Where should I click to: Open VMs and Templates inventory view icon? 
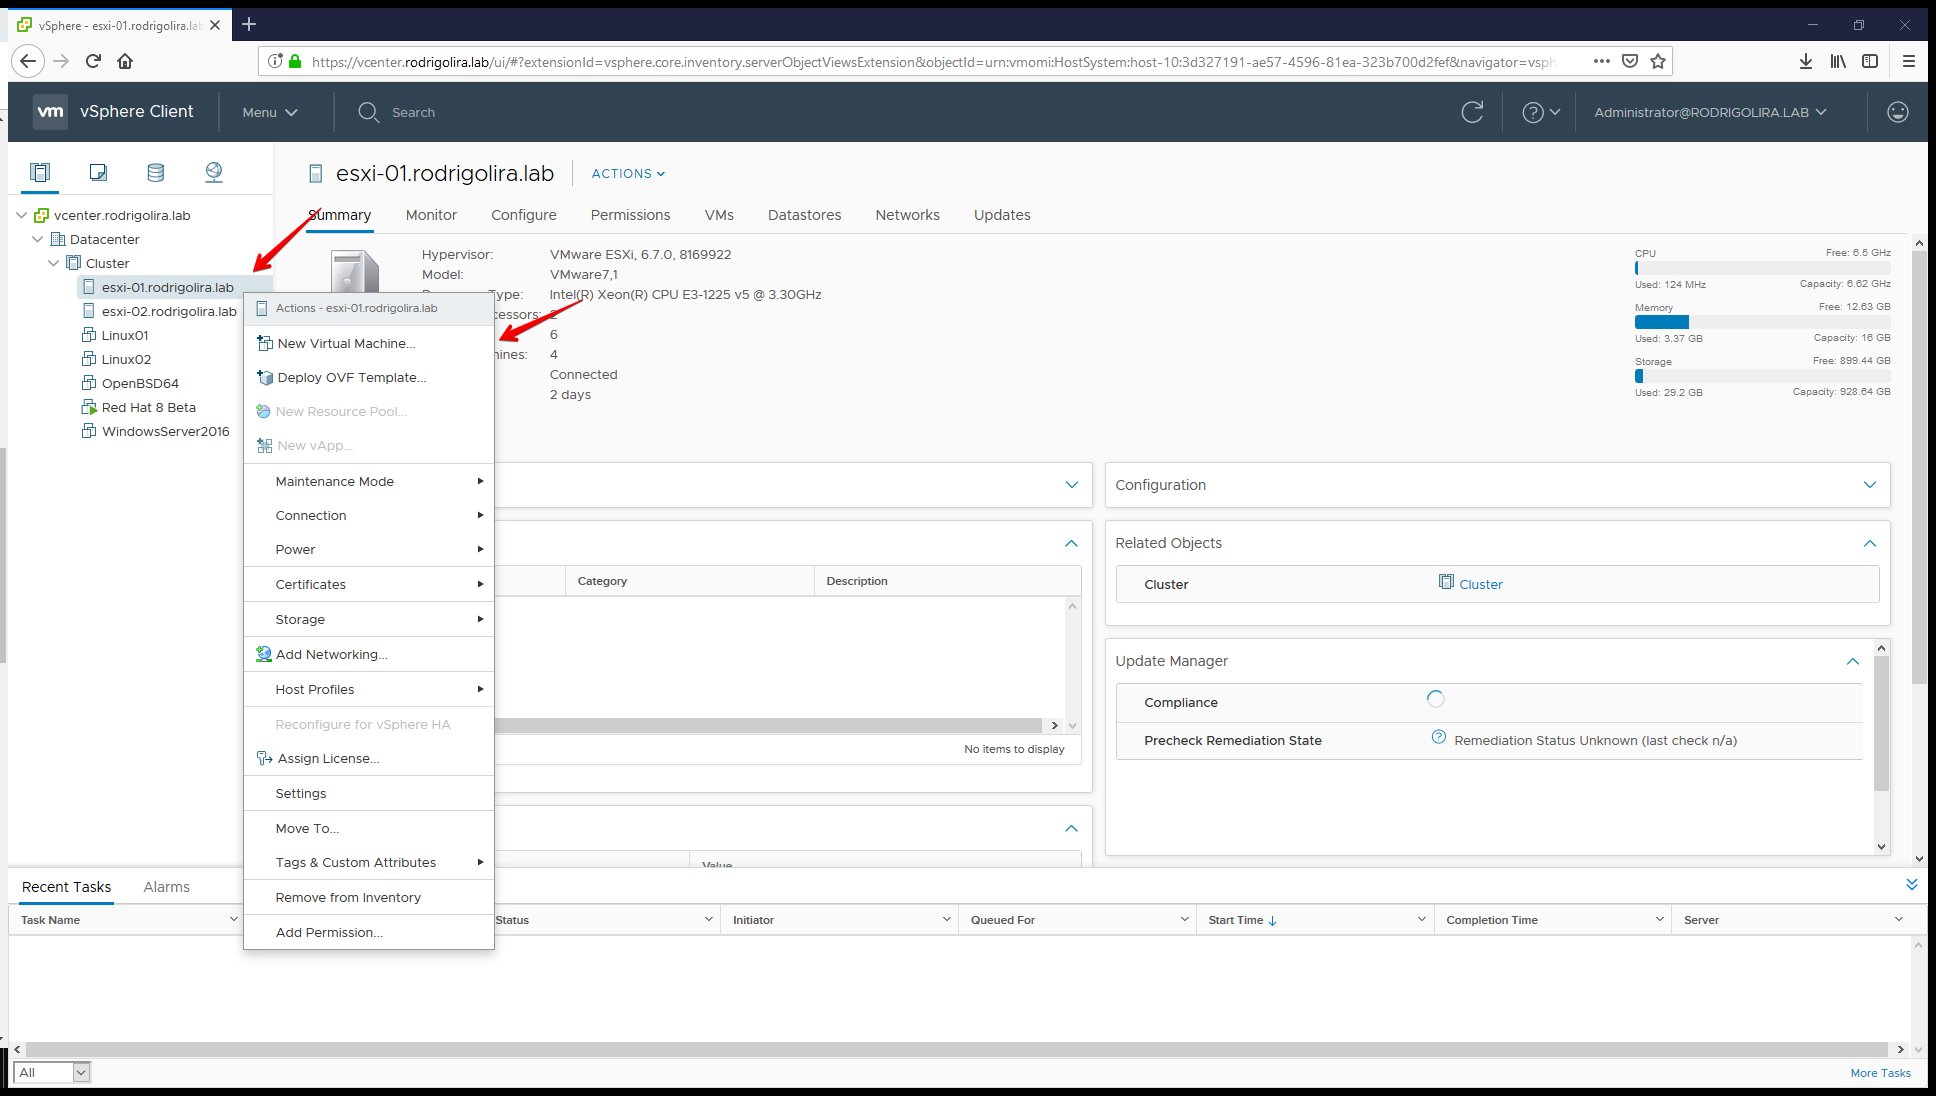point(98,172)
